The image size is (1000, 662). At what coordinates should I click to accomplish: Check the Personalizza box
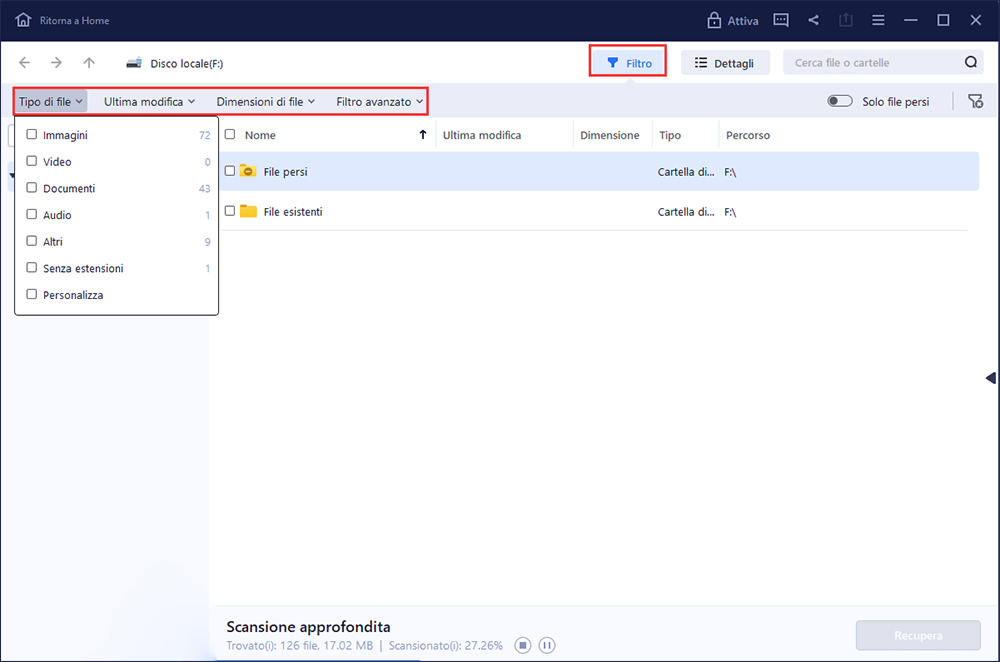point(31,294)
